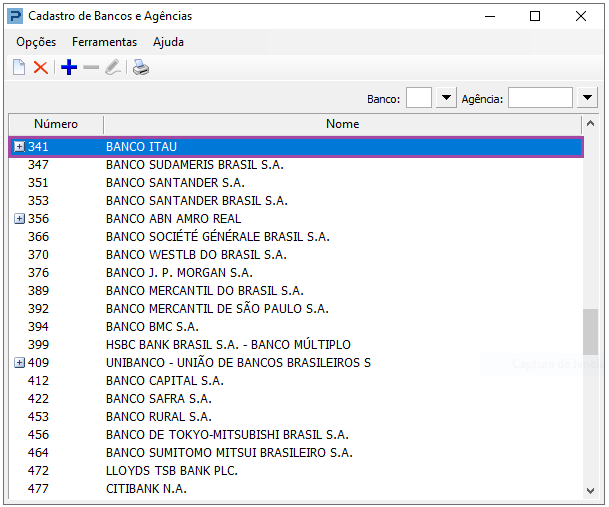Click the scrollbar down arrow
Image resolution: width=609 pixels, height=507 pixels.
[591, 491]
